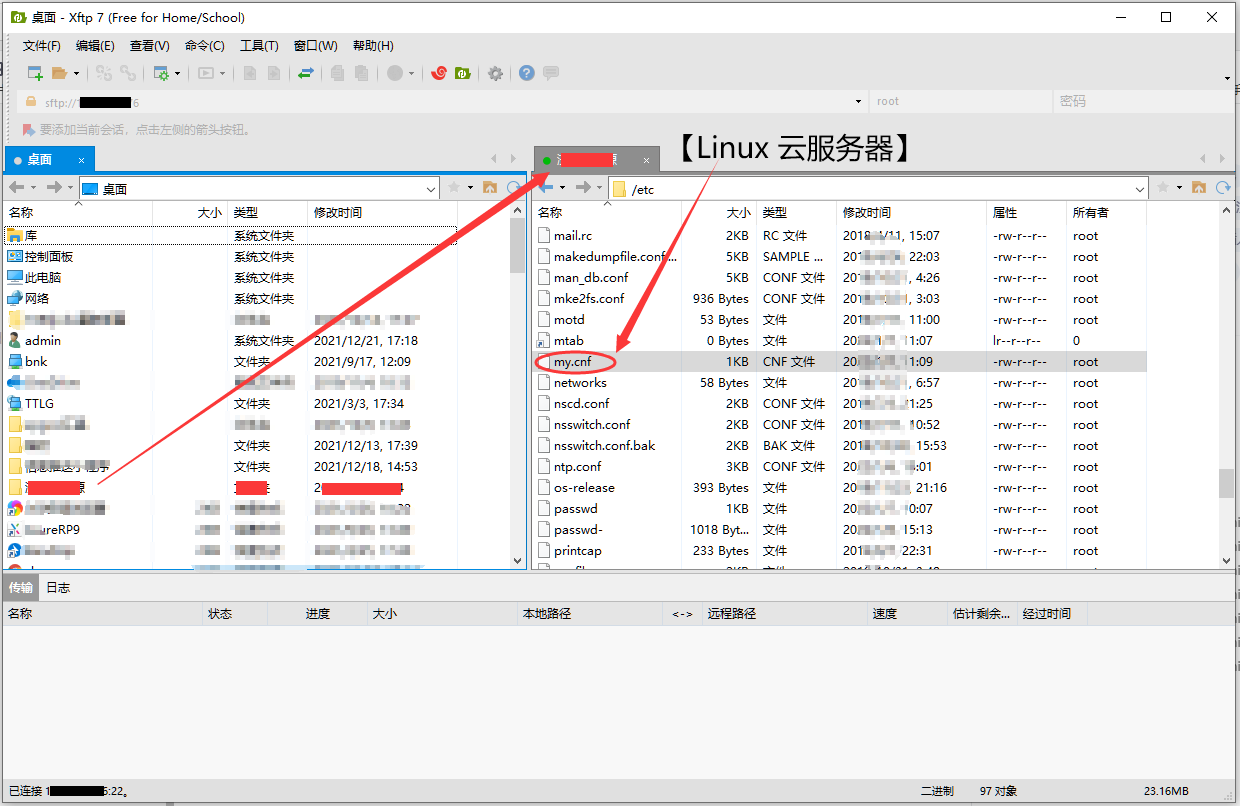Click the remote pane bookmark star
The width and height of the screenshot is (1240, 806).
1164,187
